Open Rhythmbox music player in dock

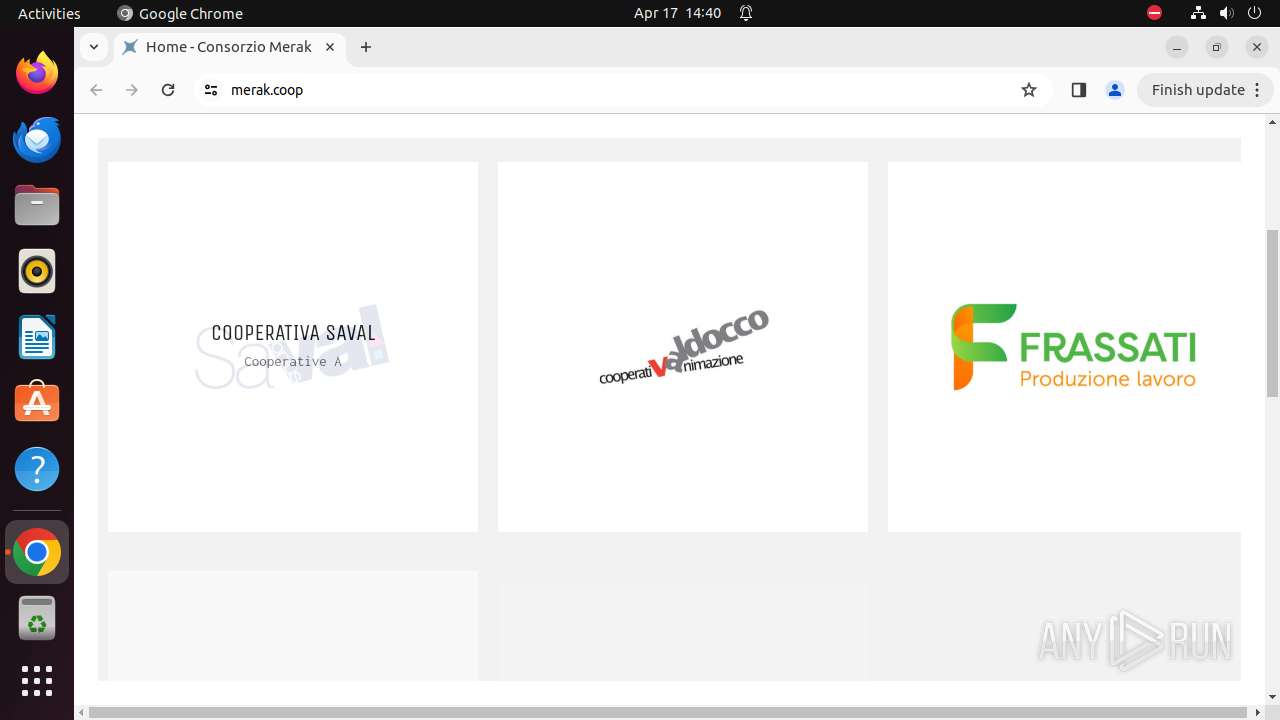37,271
